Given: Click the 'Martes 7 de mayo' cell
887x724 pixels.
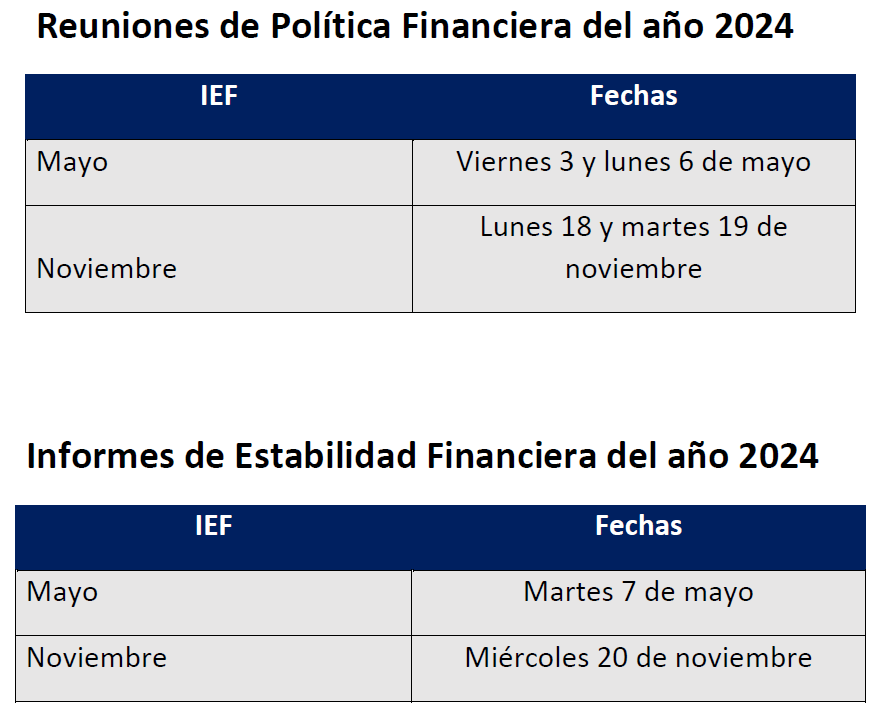Looking at the screenshot, I should pyautogui.click(x=638, y=592).
